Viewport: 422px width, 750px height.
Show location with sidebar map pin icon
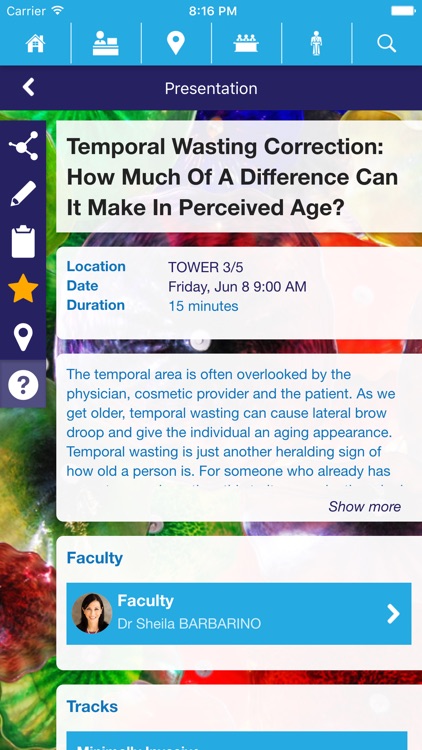23,337
